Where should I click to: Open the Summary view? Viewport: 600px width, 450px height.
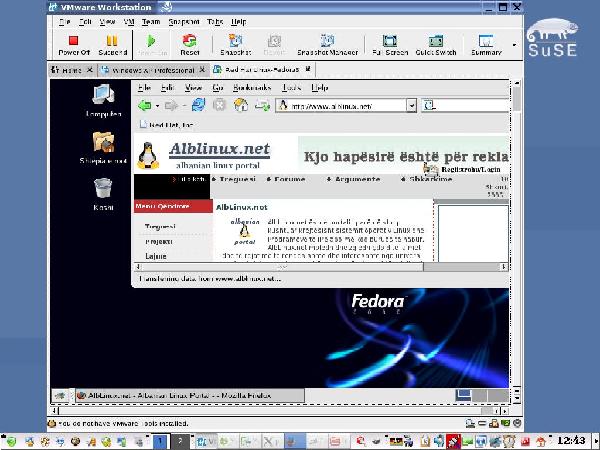pos(486,45)
